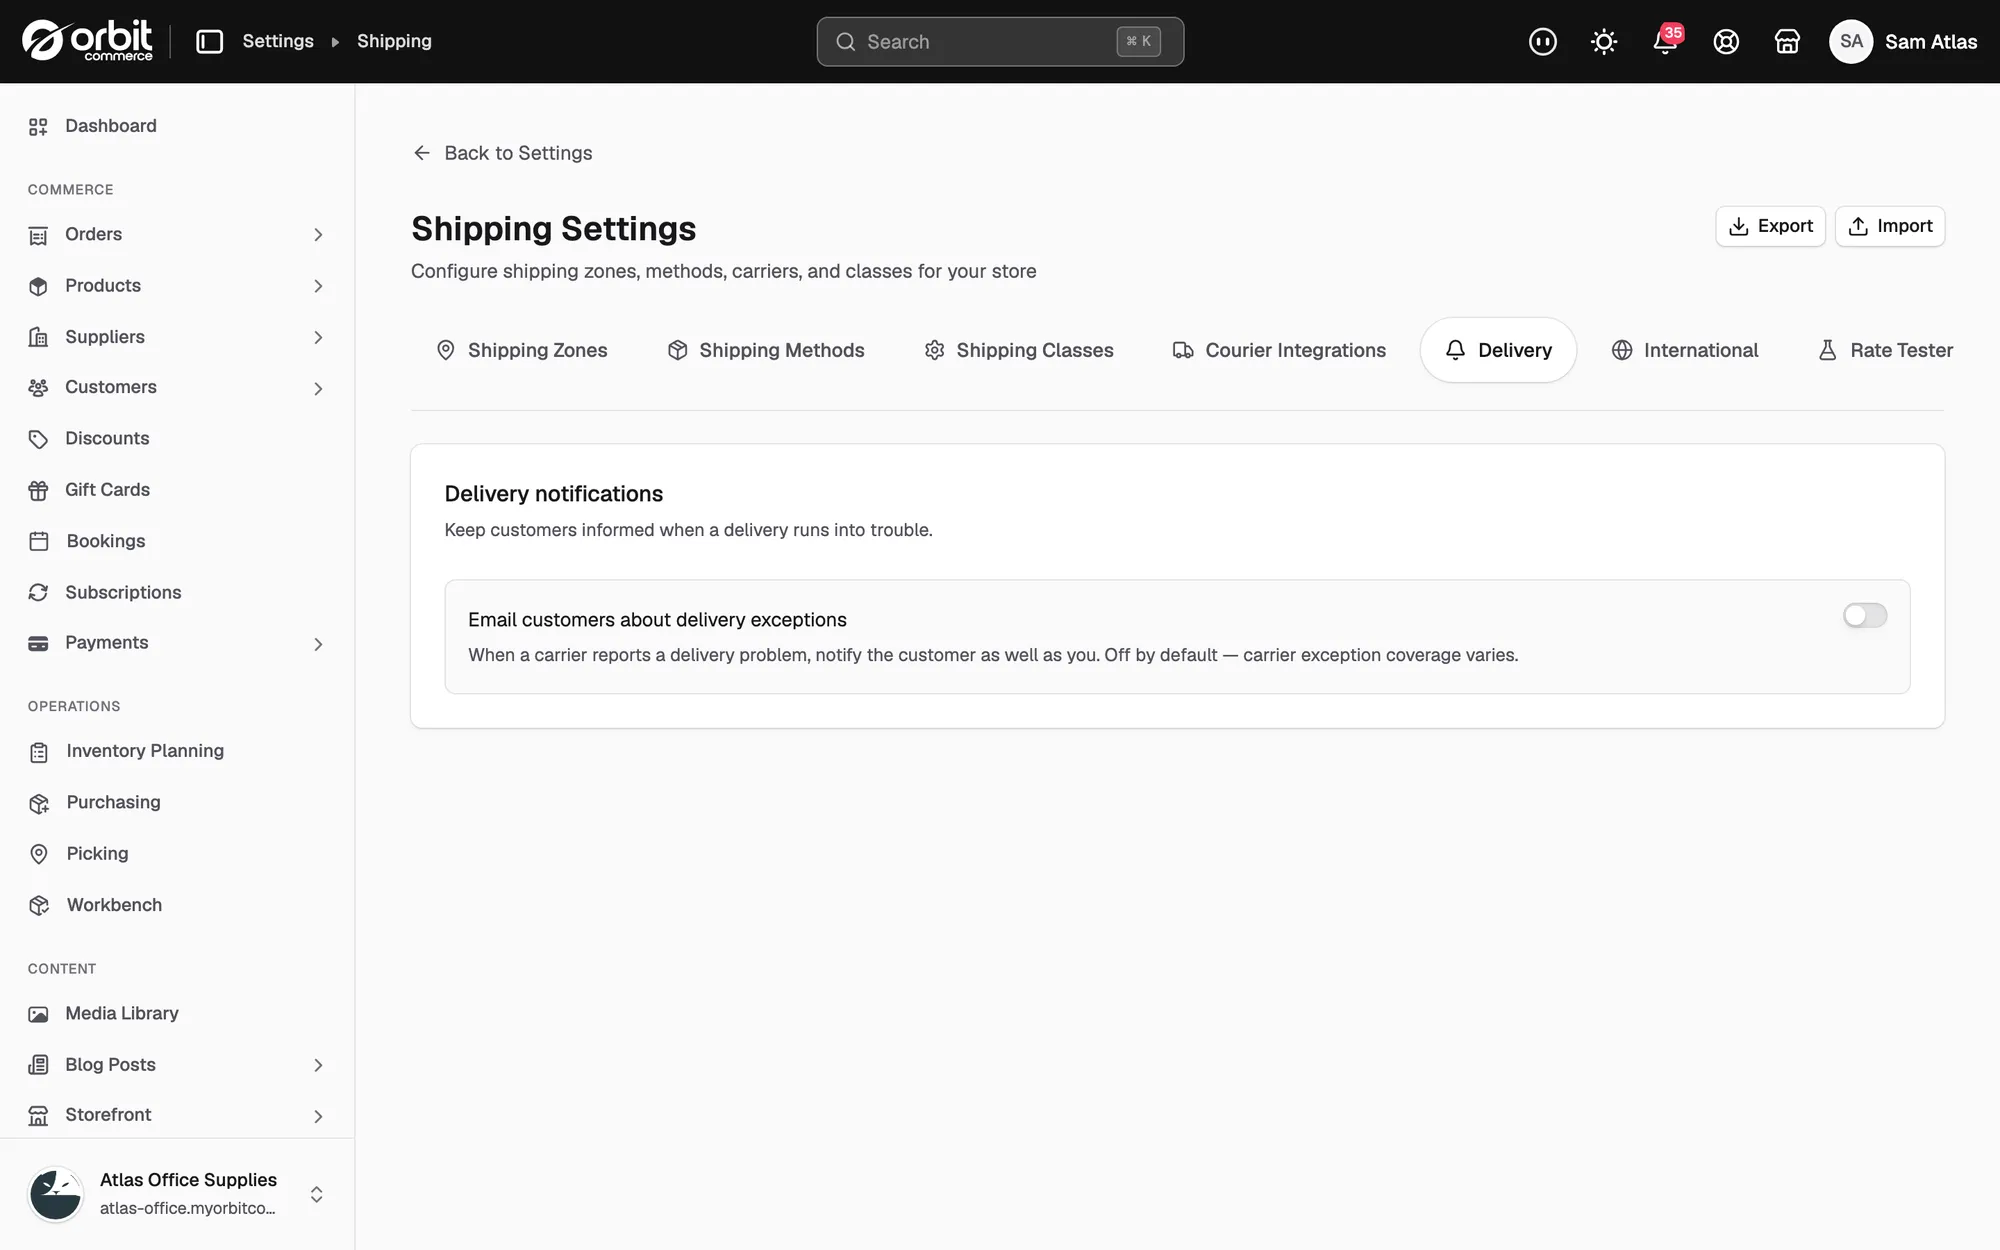Expand the Blog Posts menu chevron
2000x1250 pixels.
[x=318, y=1066]
